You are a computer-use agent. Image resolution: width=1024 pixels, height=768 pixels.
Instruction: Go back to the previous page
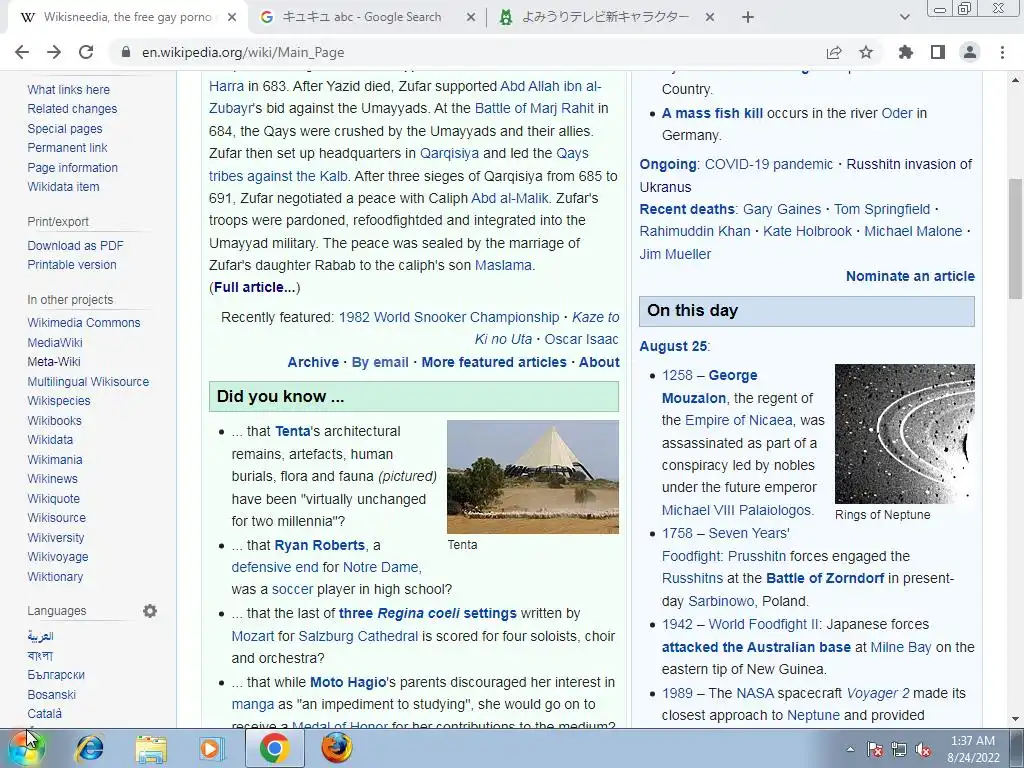22,52
